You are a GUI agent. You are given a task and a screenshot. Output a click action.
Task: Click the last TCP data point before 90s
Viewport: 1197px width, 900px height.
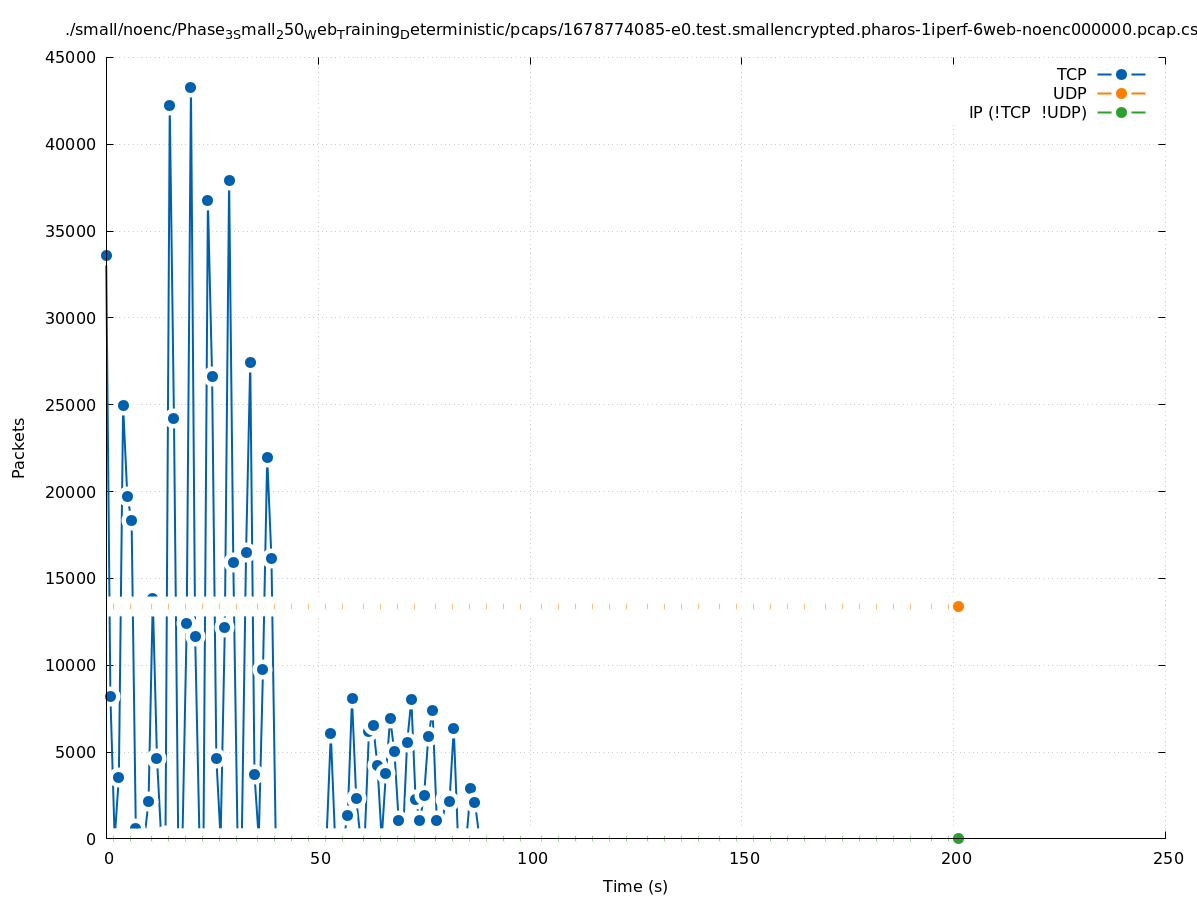point(474,802)
